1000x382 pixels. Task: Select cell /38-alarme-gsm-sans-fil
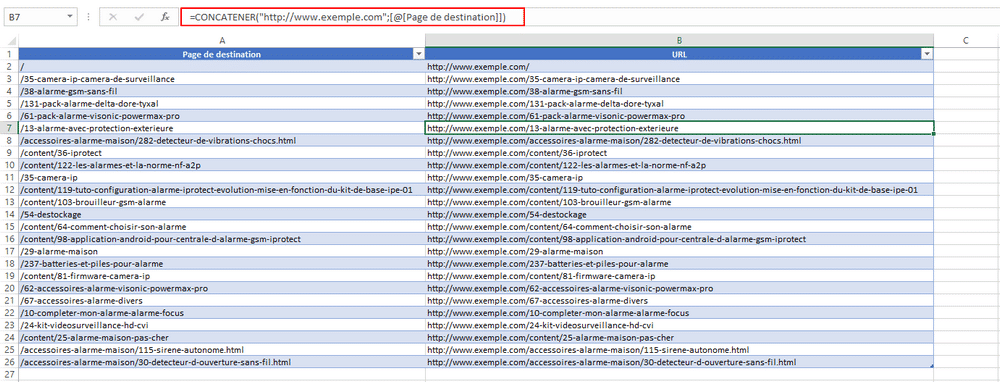pos(221,91)
